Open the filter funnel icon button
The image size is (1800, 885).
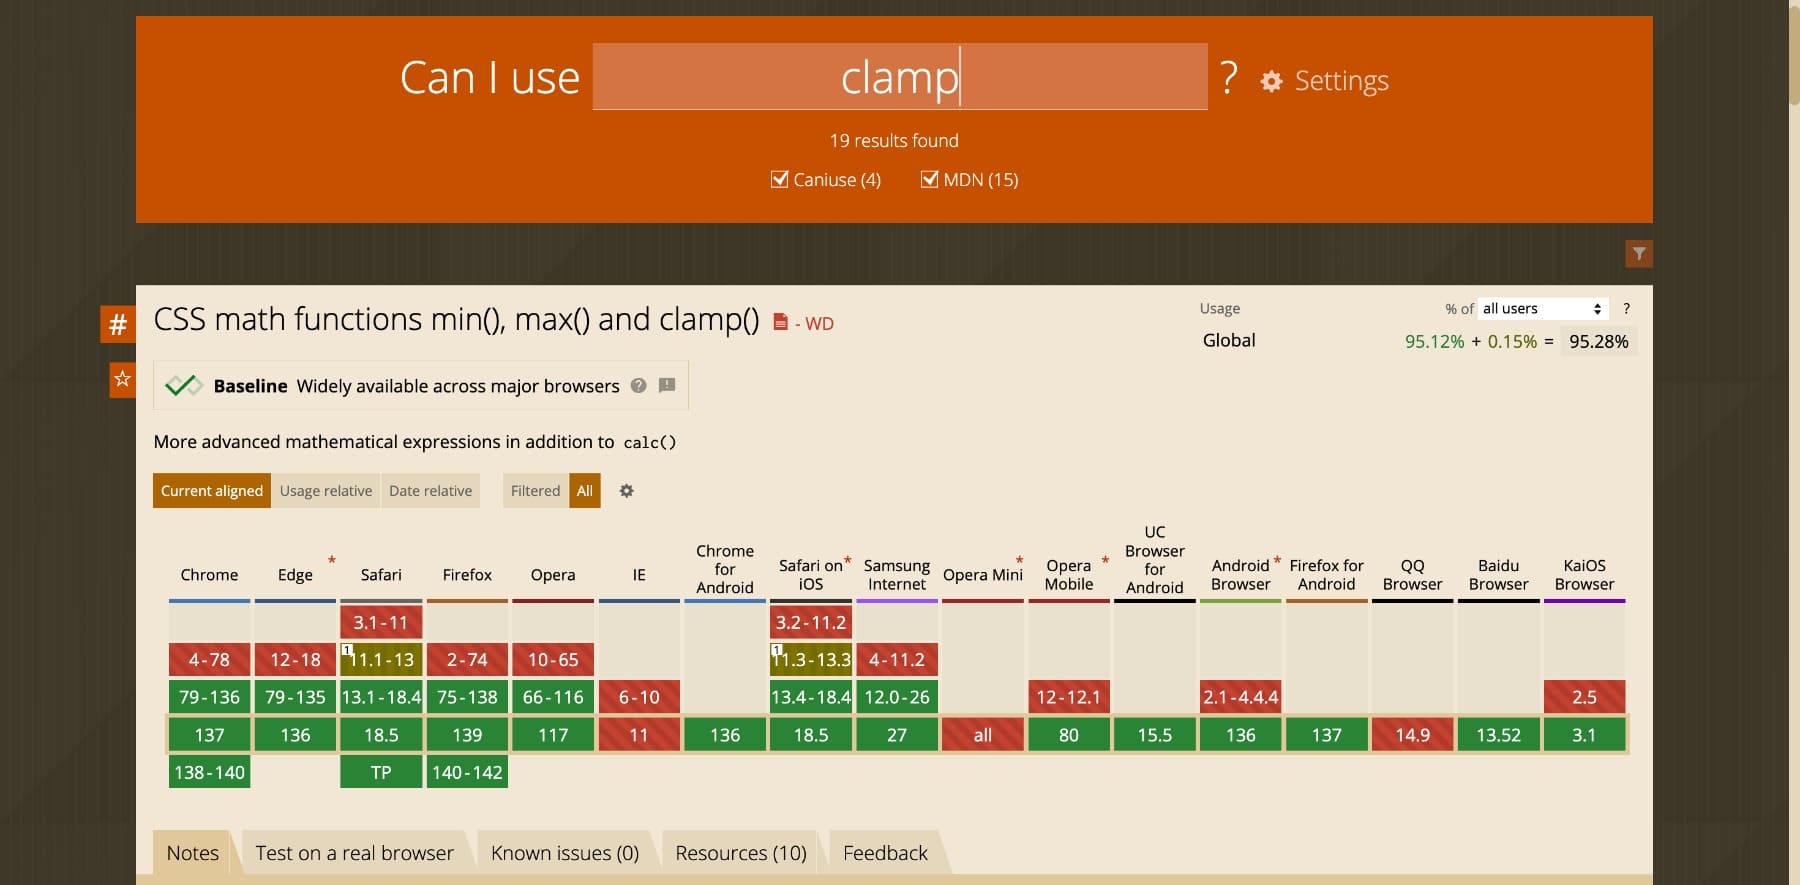click(1639, 254)
